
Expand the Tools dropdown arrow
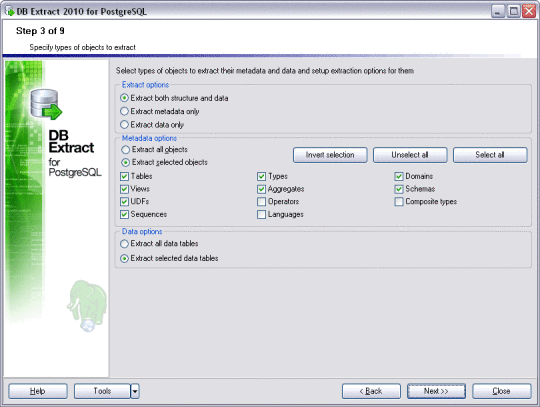(x=135, y=391)
